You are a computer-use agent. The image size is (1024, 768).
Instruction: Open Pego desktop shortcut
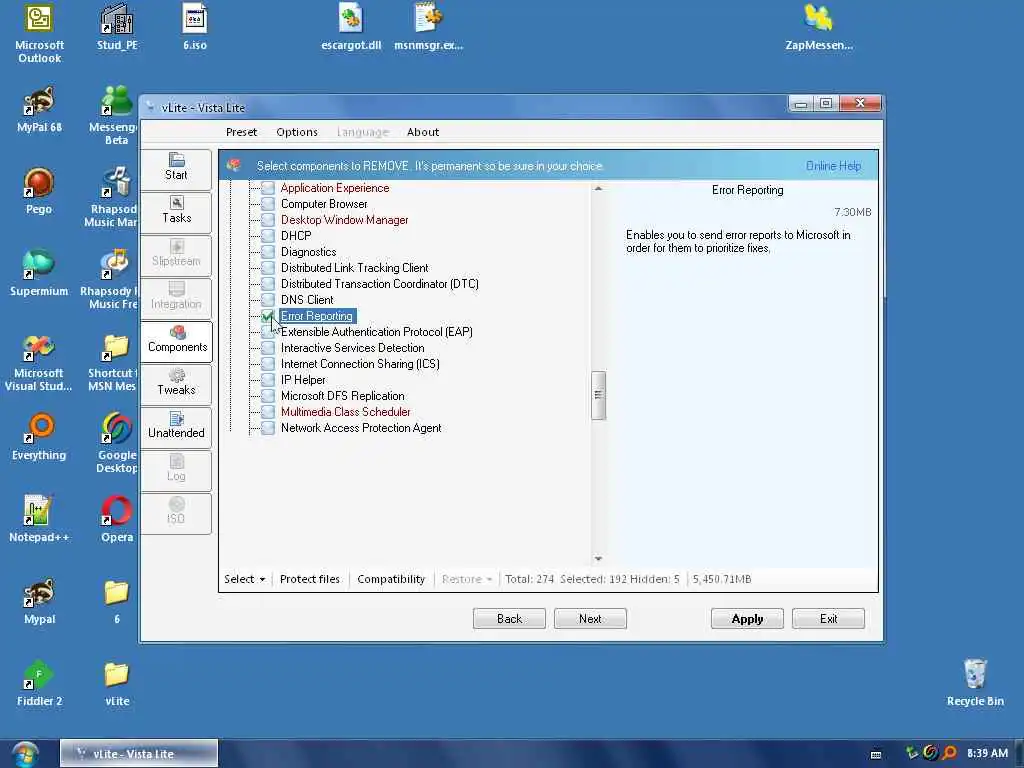tap(39, 191)
